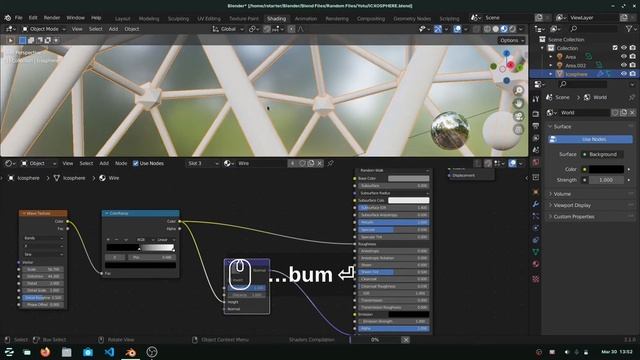Viewport: 640px width, 360px height.
Task: Cancel shader compilation with the X button
Action: pyautogui.click(x=405, y=340)
